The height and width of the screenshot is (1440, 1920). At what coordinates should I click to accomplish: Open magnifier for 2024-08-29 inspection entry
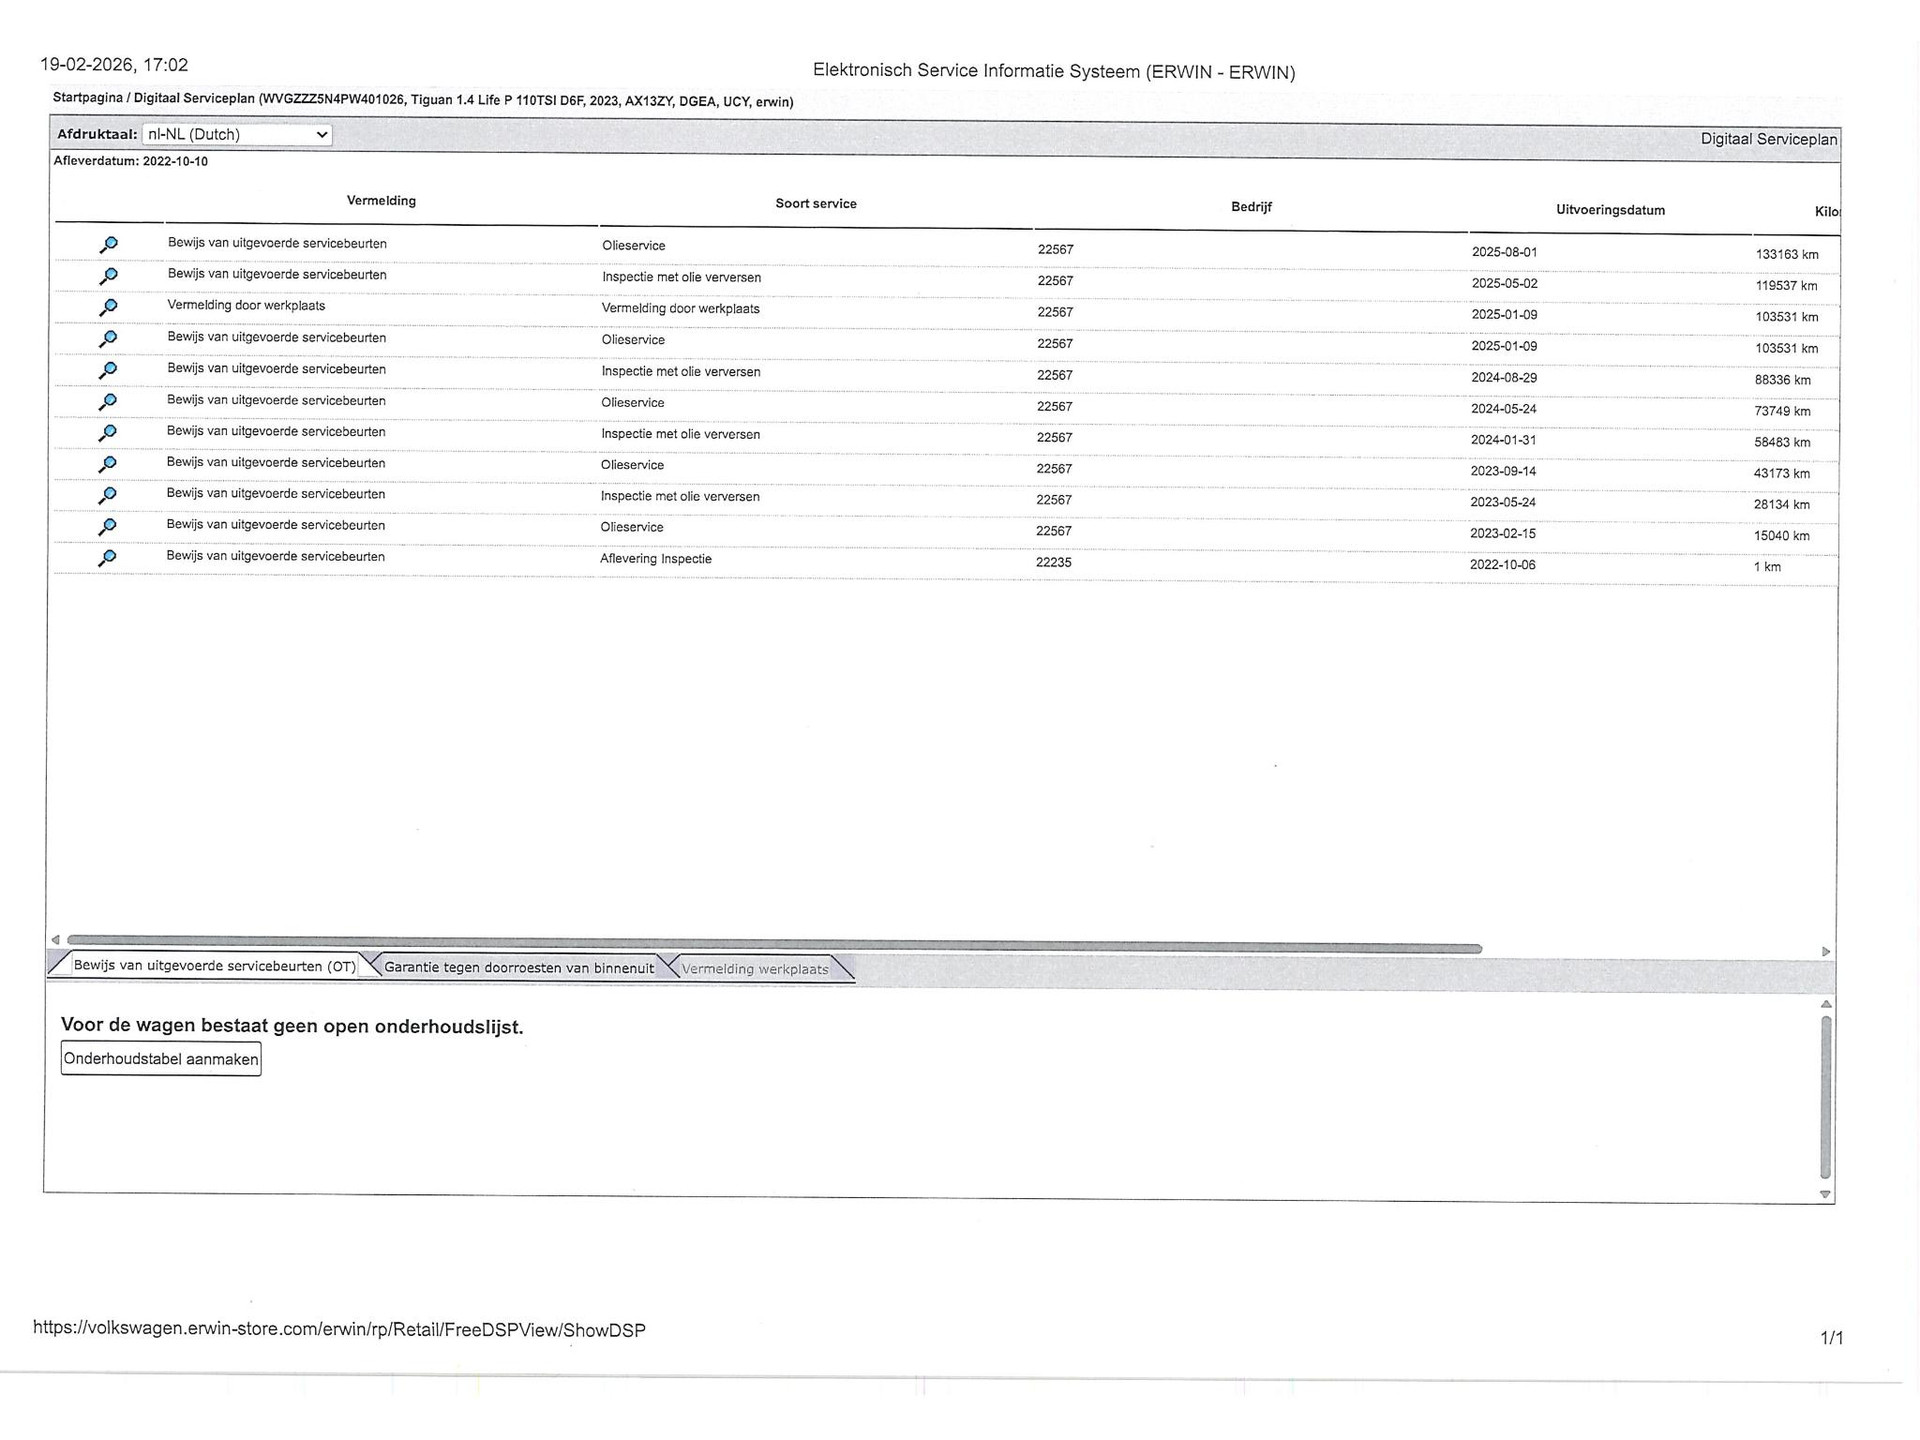point(108,370)
